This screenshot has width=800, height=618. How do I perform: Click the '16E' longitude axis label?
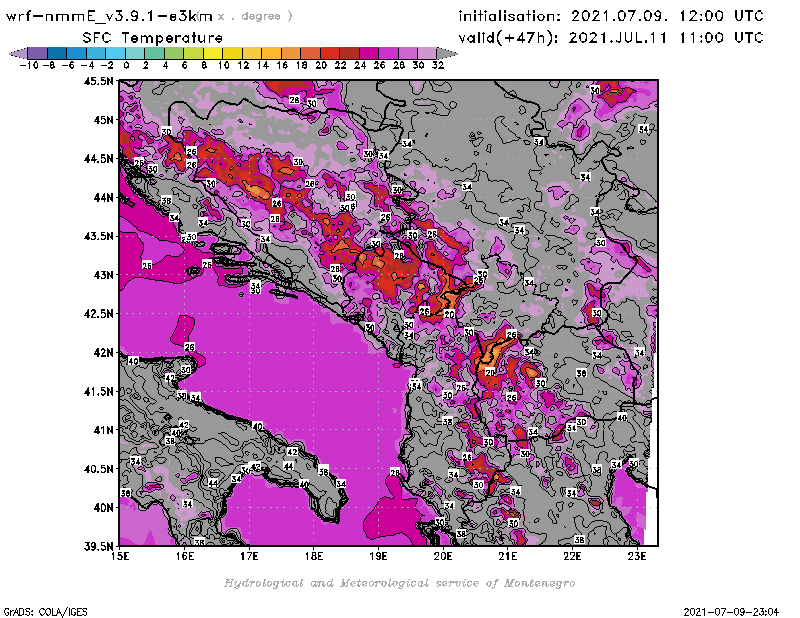coord(185,556)
